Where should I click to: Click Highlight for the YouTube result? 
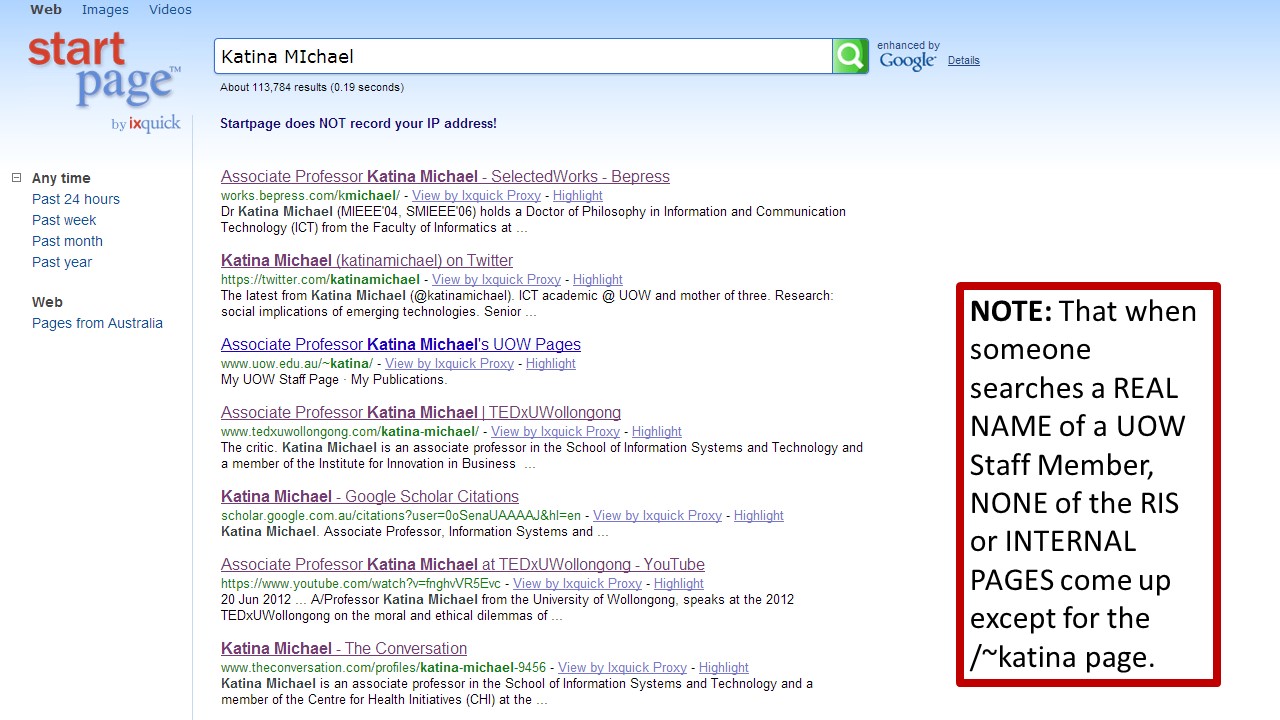pyautogui.click(x=679, y=584)
